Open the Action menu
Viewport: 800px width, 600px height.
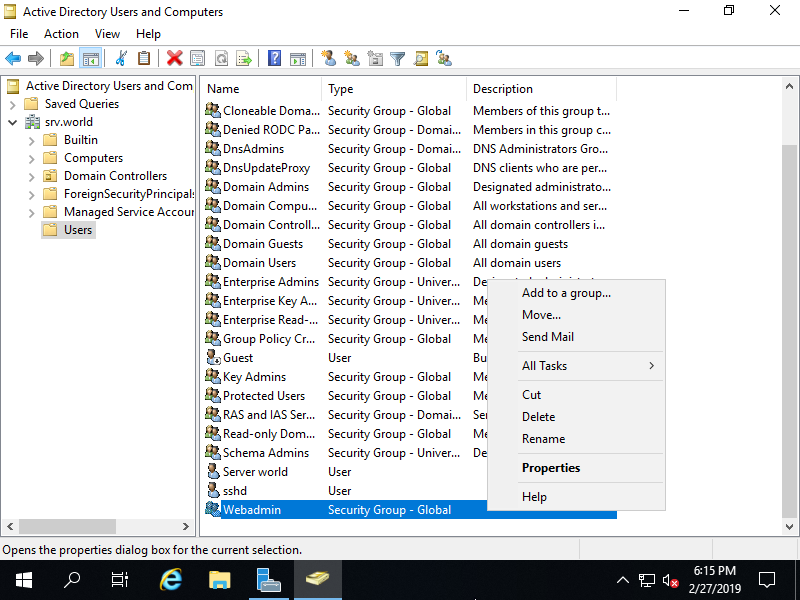point(61,33)
